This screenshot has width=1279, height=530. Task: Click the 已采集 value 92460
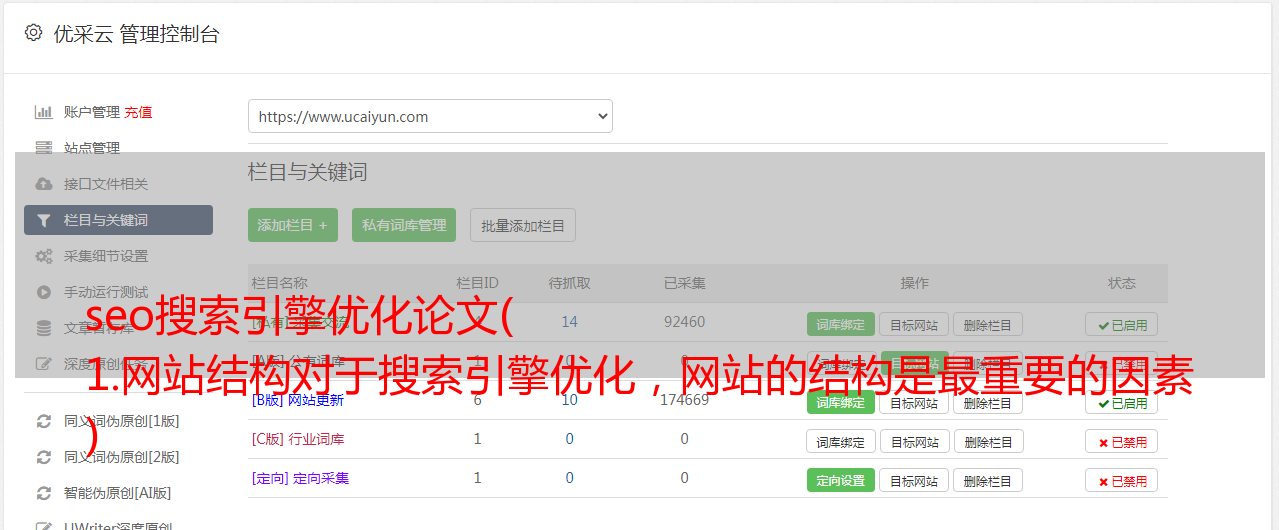(684, 322)
